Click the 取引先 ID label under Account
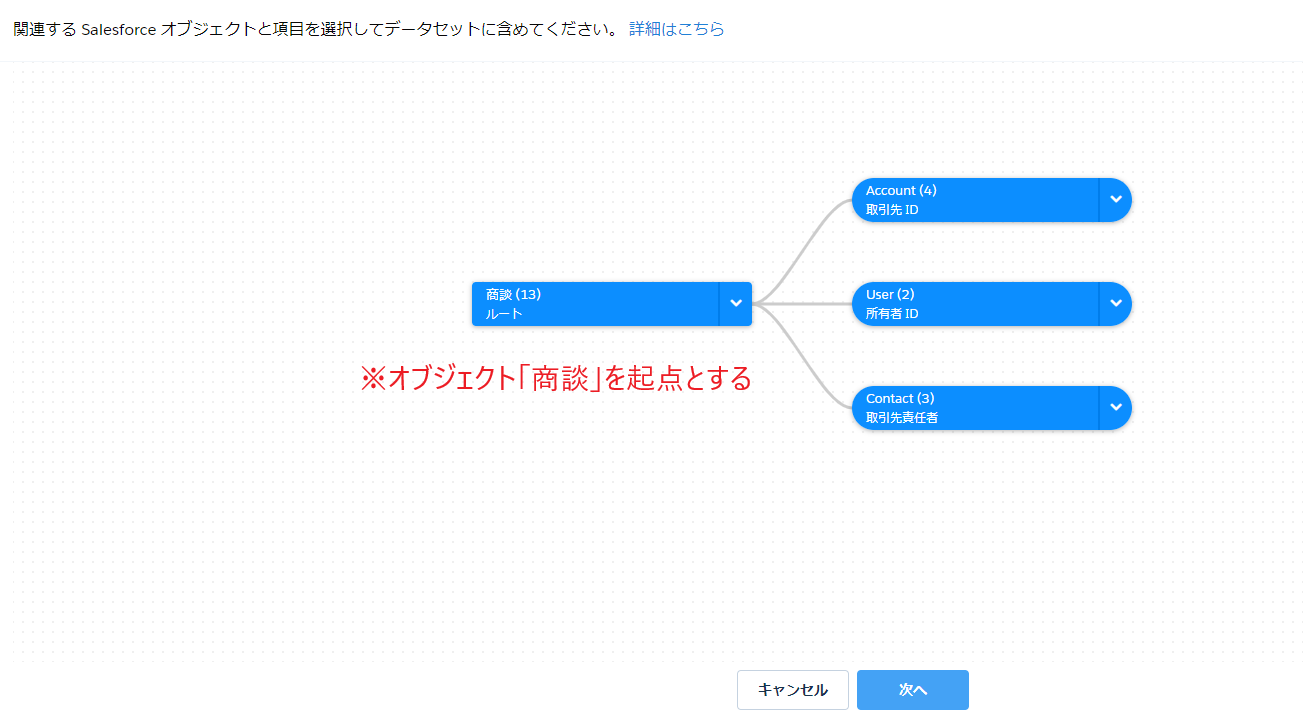 pos(892,210)
